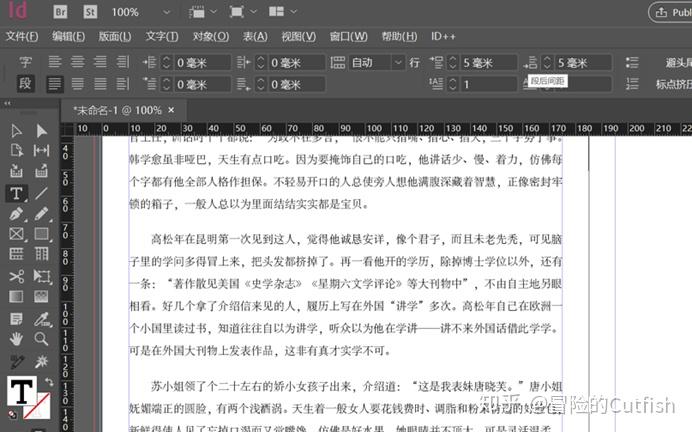Open the 文字(T) menu
This screenshot has height=432, width=692.
coord(162,36)
